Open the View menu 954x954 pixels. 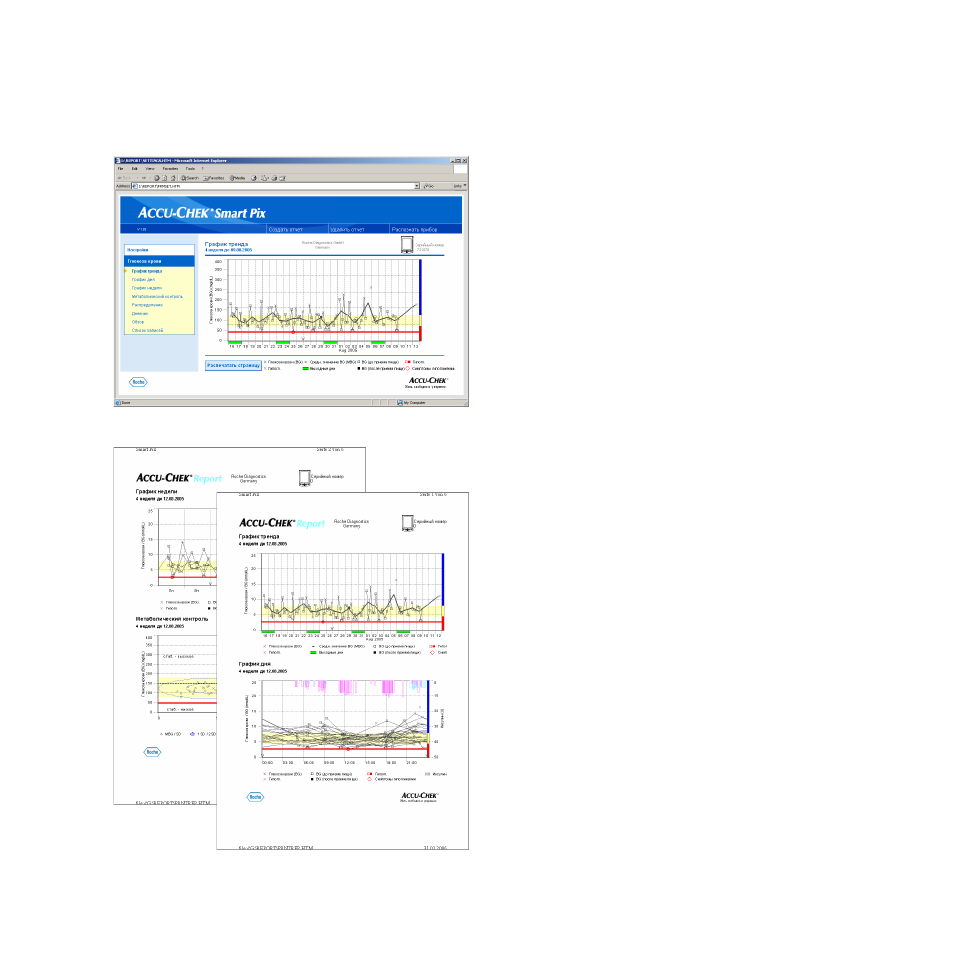[150, 169]
